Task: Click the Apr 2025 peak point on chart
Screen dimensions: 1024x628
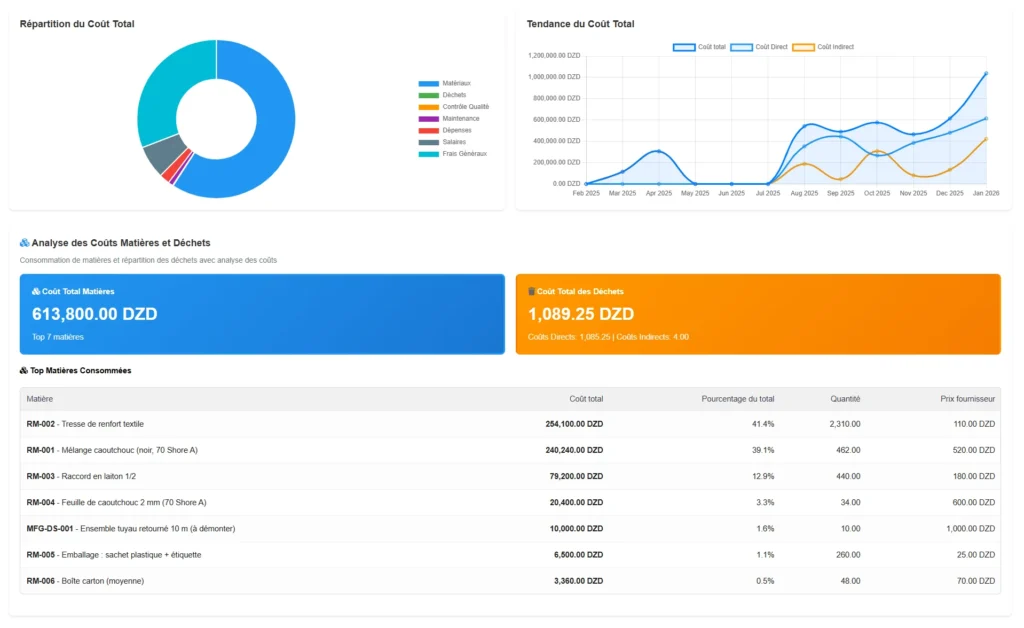Action: [658, 152]
